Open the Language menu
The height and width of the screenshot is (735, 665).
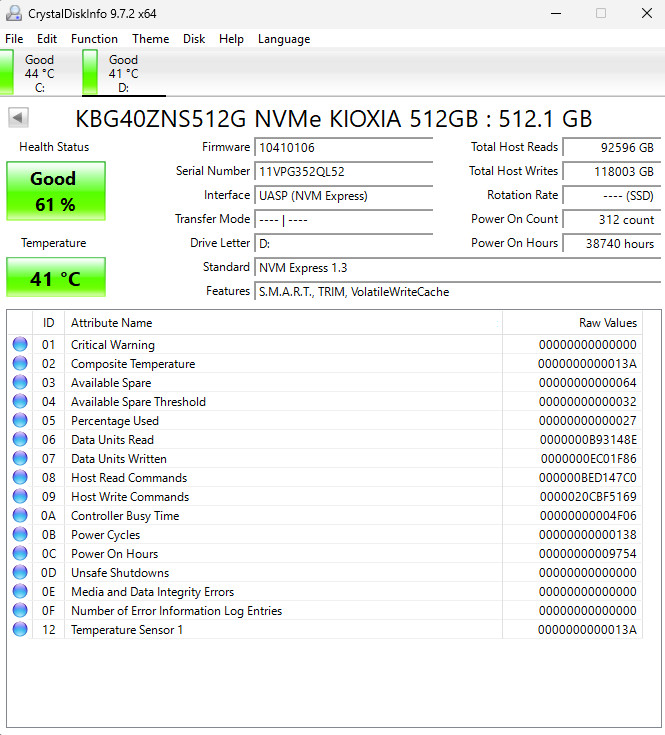[284, 39]
